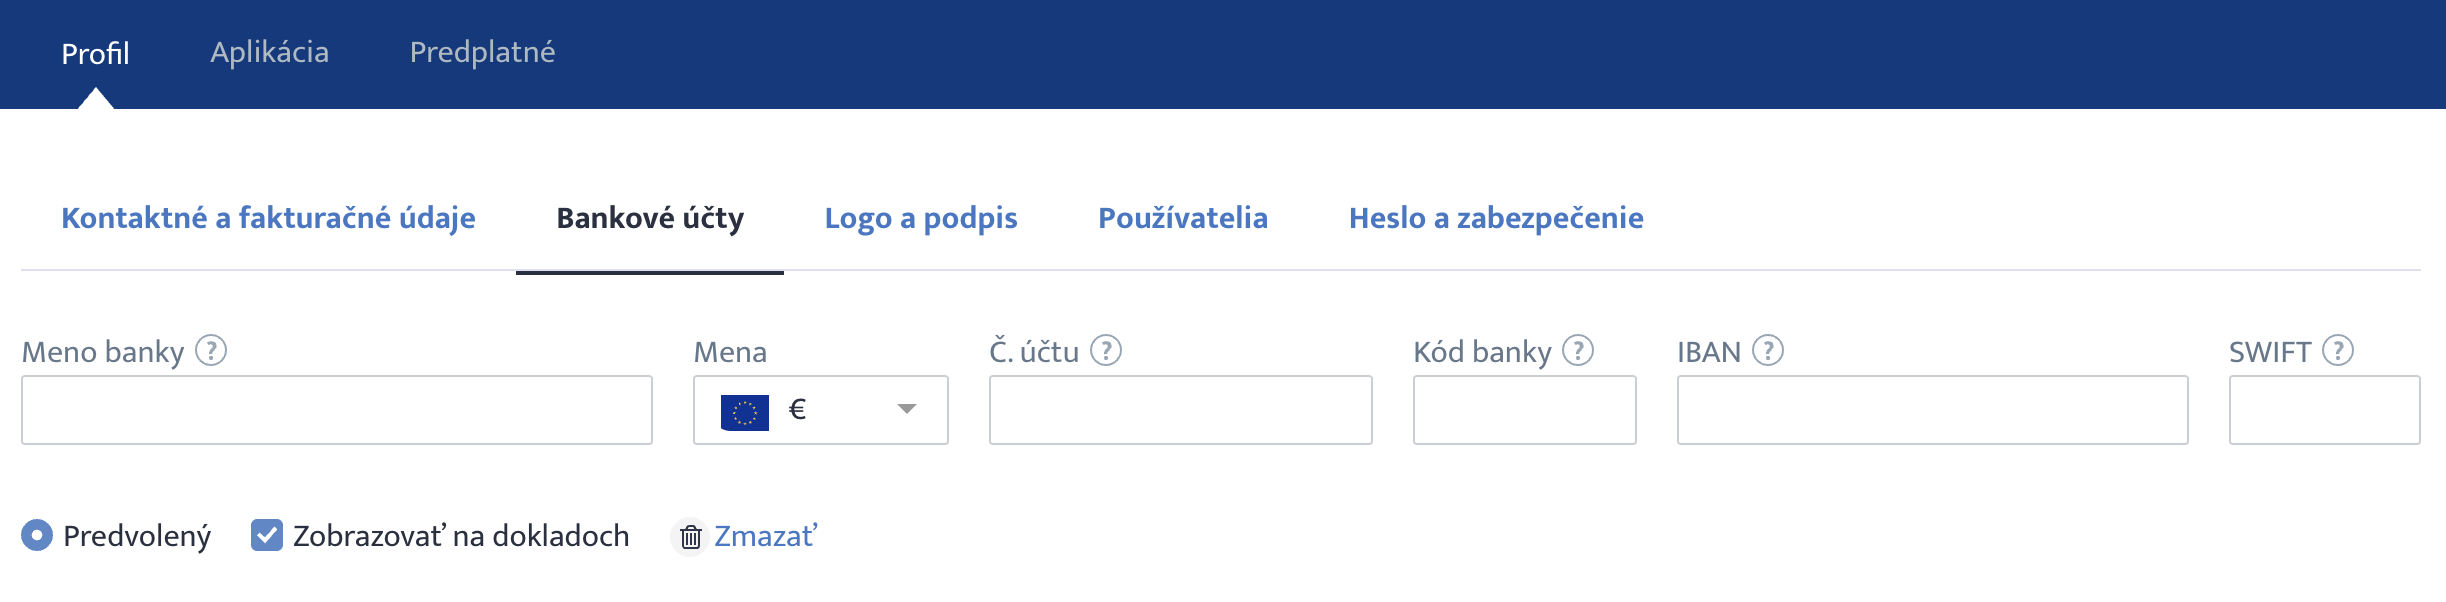This screenshot has width=2446, height=602.
Task: Go to the Profil tab
Action: 96,53
